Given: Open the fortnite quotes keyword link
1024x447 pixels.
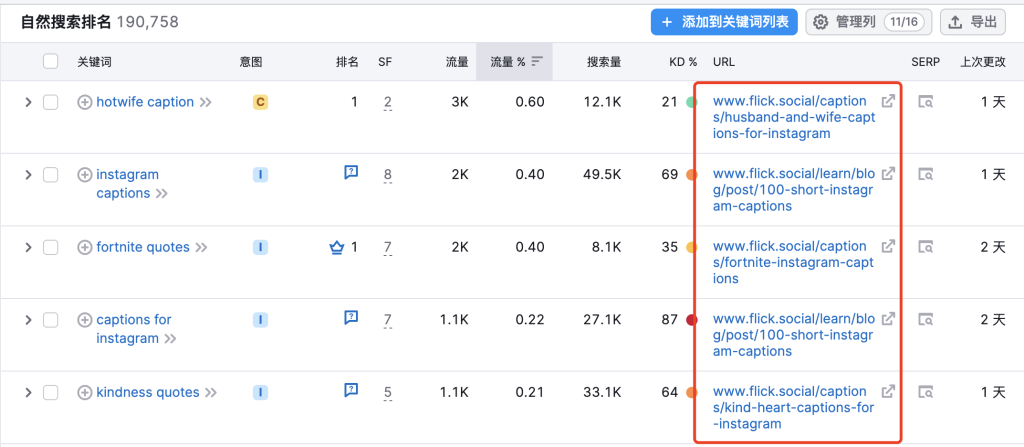Looking at the screenshot, I should (x=143, y=247).
